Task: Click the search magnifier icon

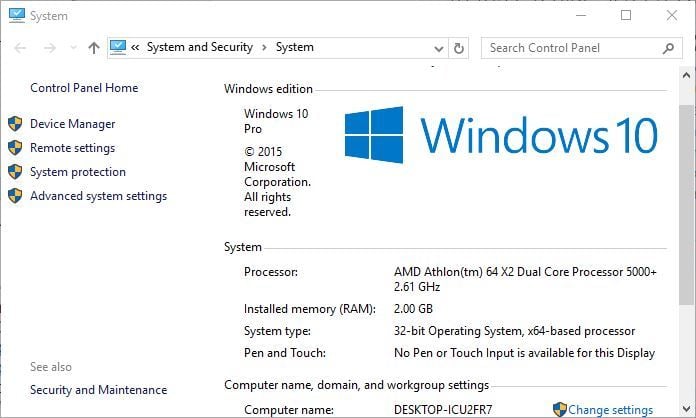Action: click(668, 48)
